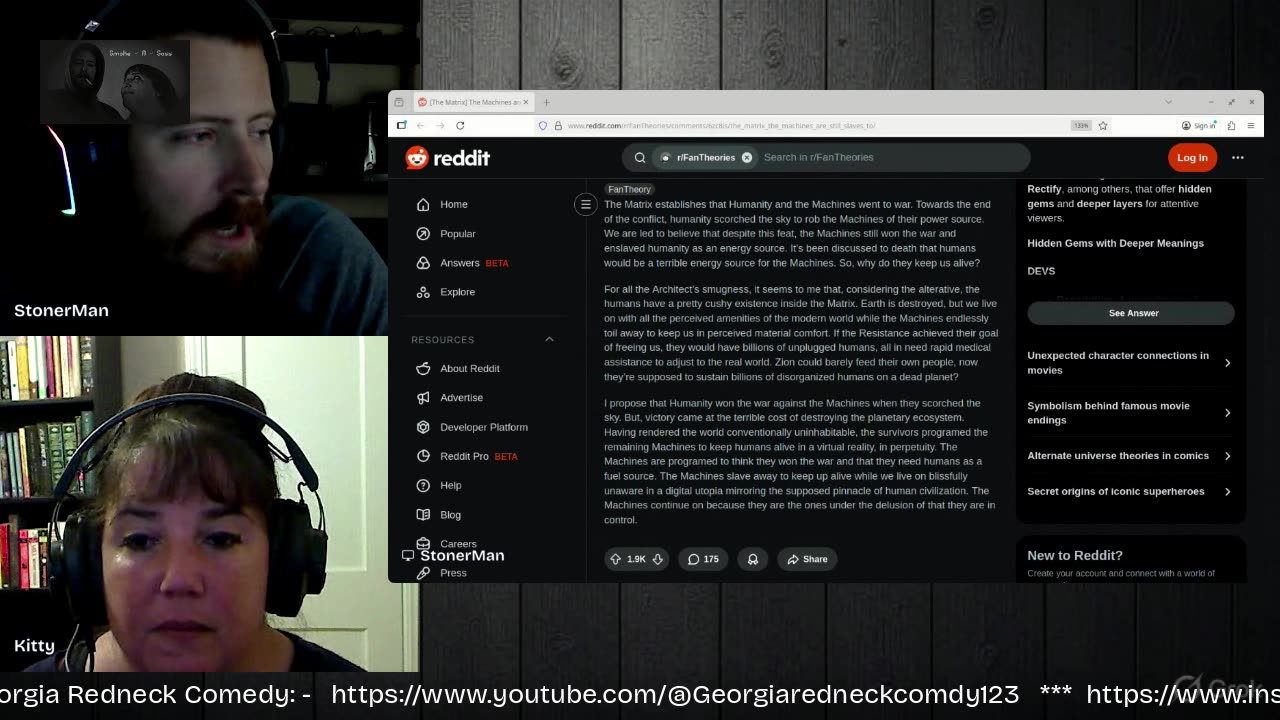Upvote the Matrix theory post
The width and height of the screenshot is (1280, 720).
pos(616,559)
